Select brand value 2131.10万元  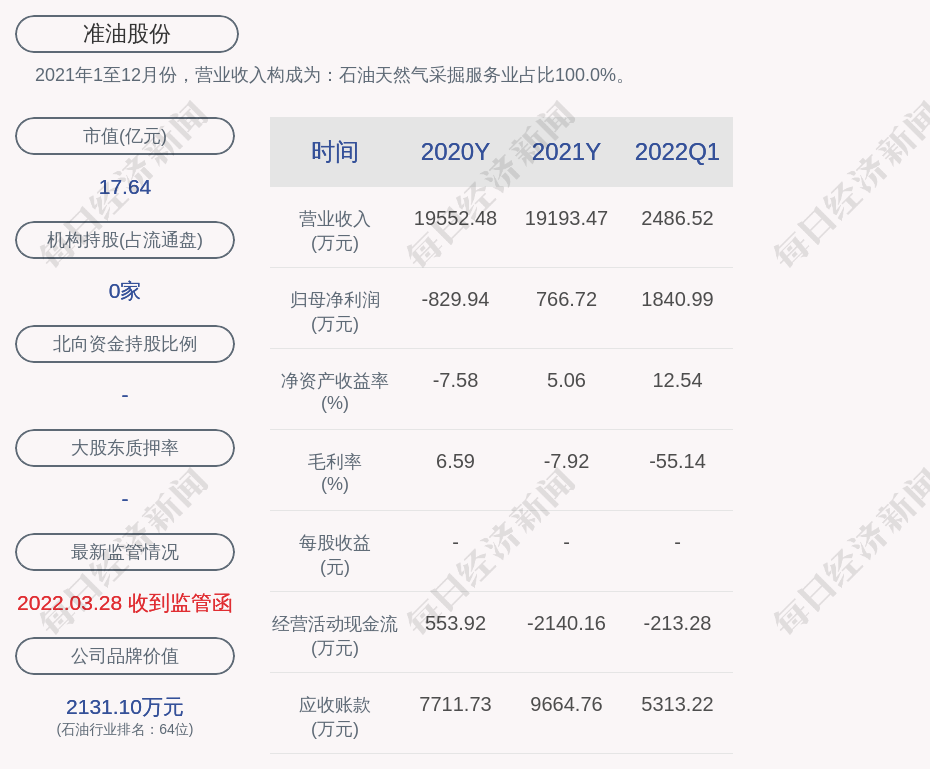tap(125, 707)
